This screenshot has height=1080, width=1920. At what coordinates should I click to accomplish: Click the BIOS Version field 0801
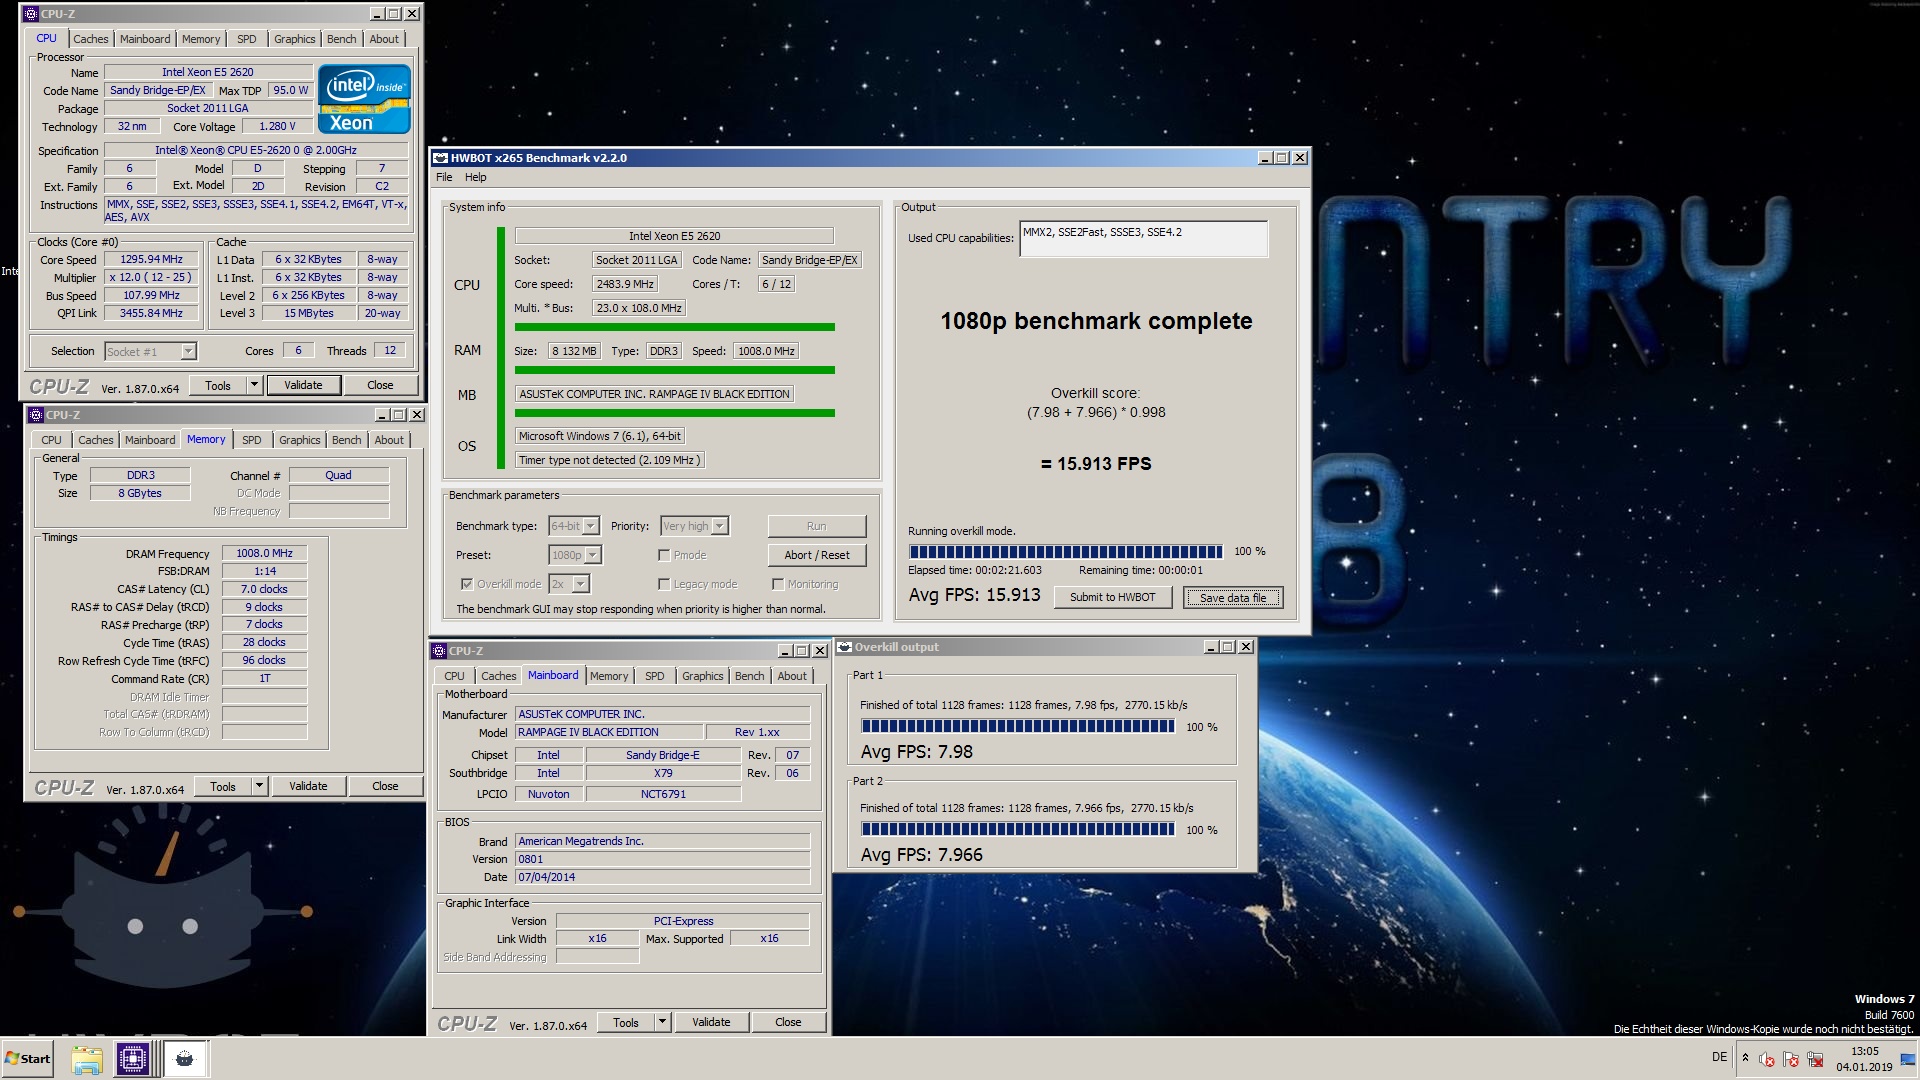[662, 859]
